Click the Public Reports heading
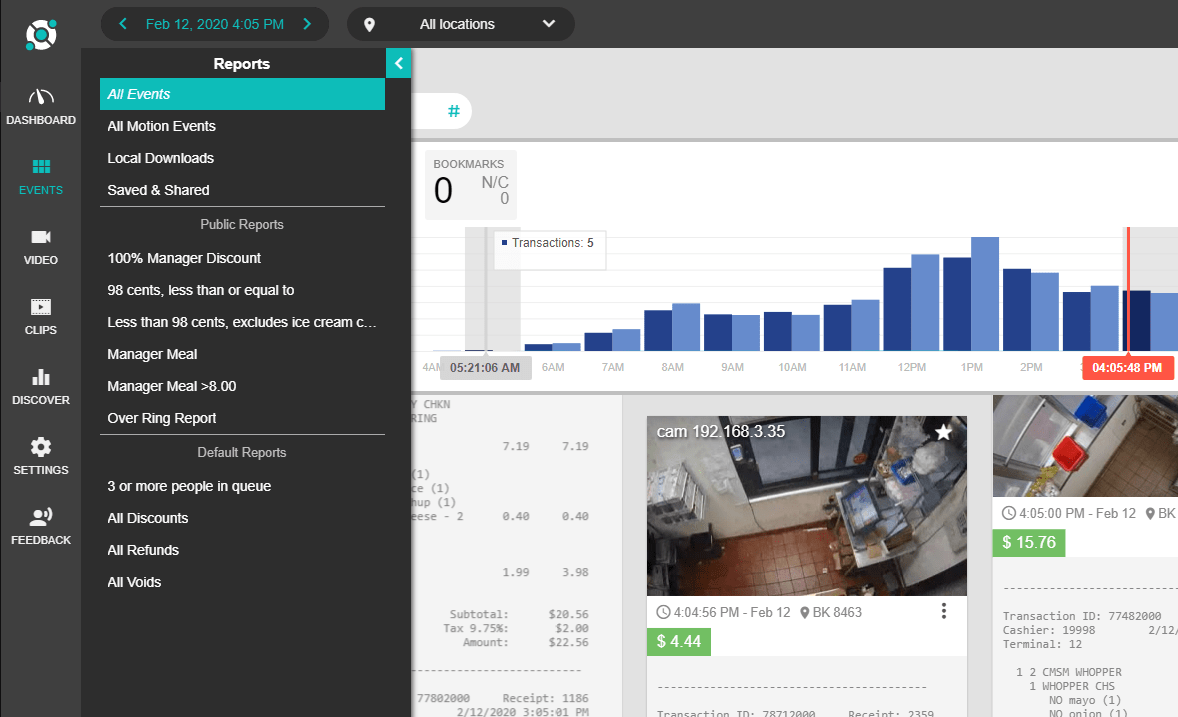The image size is (1178, 717). pyautogui.click(x=242, y=225)
